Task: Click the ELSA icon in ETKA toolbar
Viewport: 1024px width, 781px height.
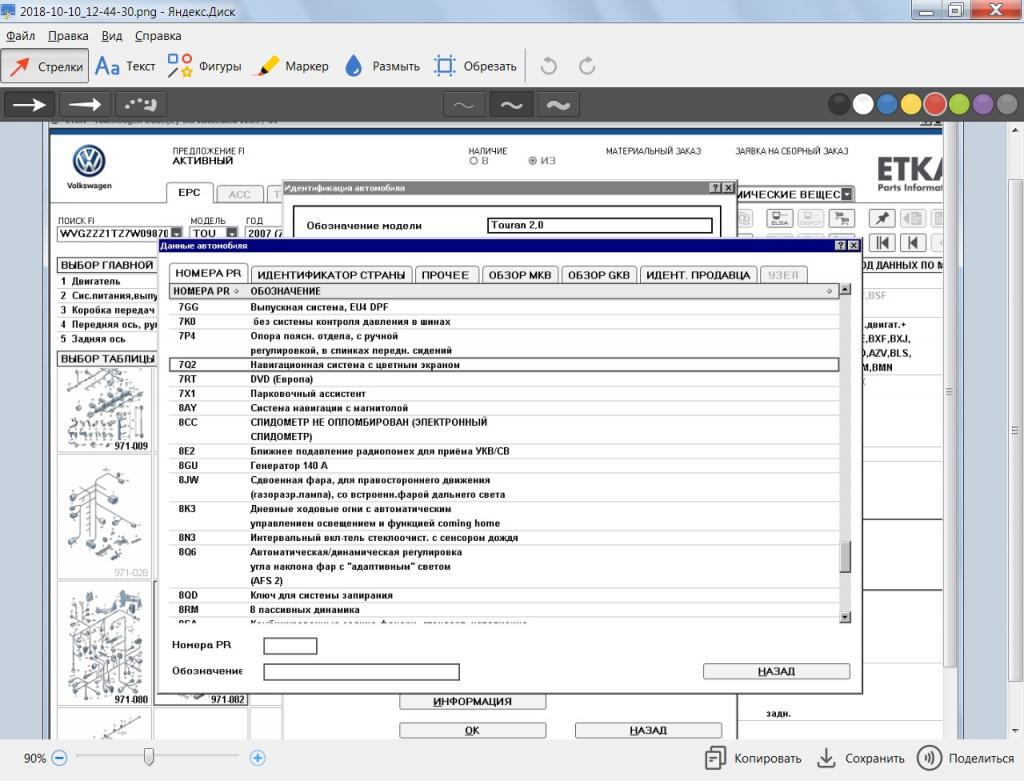Action: point(780,218)
